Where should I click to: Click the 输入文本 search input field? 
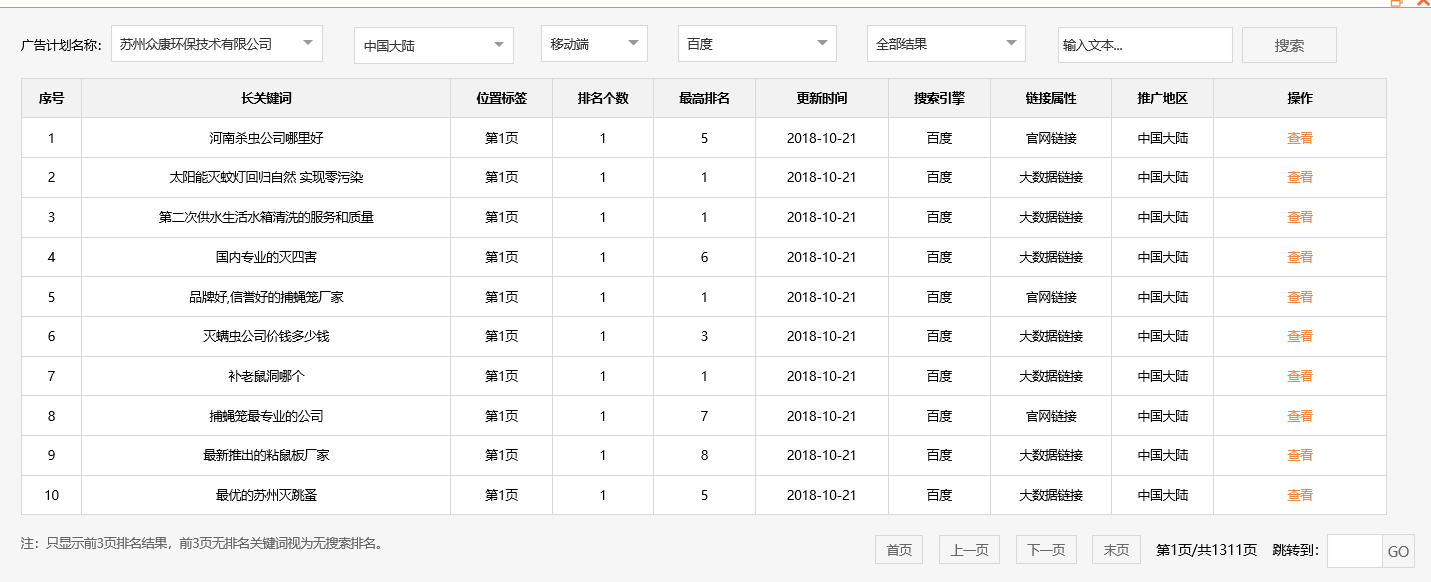tap(1145, 44)
